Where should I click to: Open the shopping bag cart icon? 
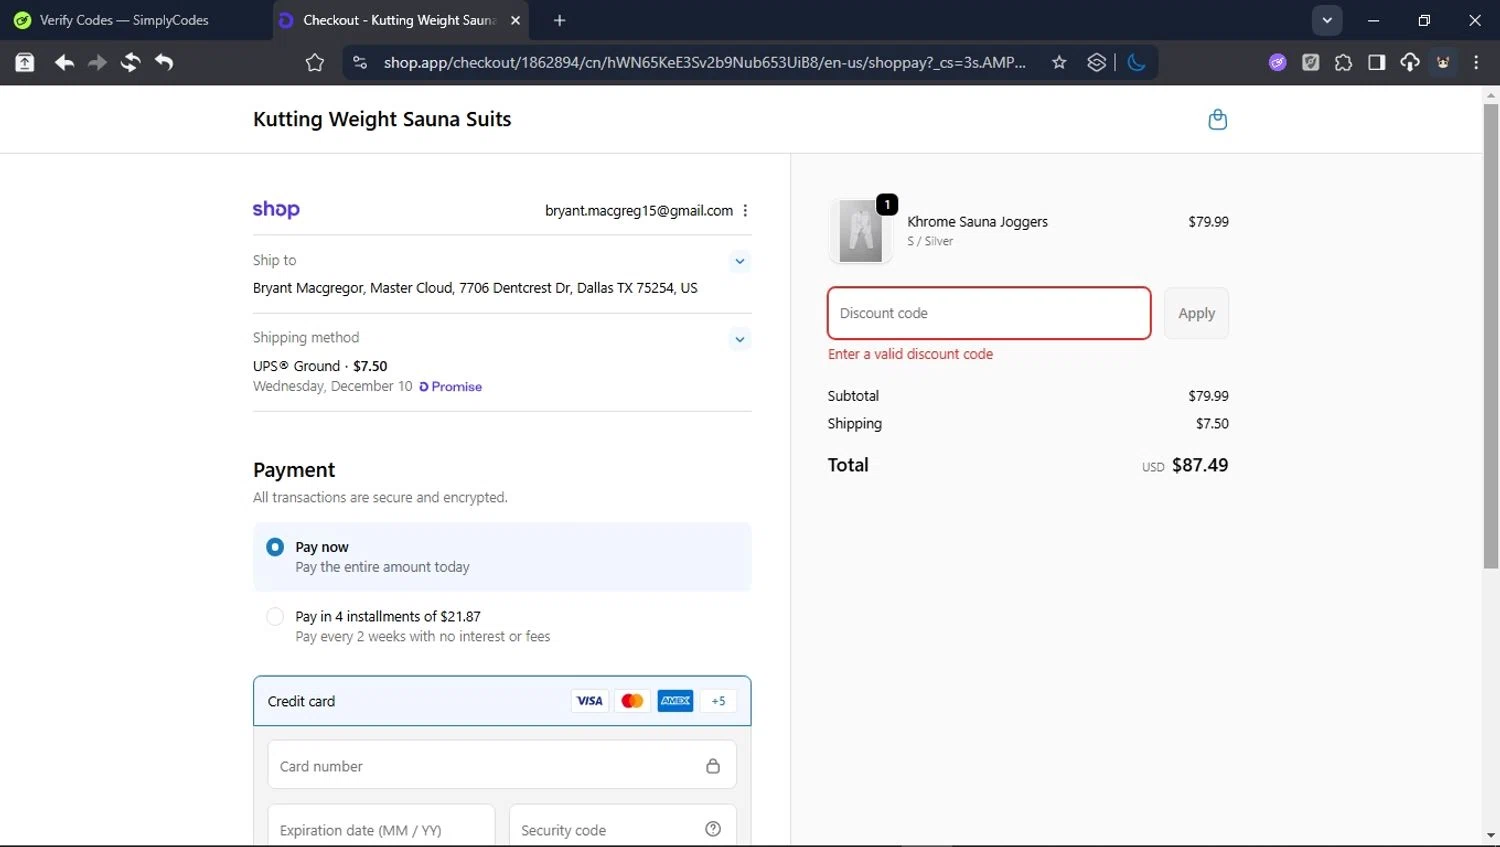(1217, 119)
